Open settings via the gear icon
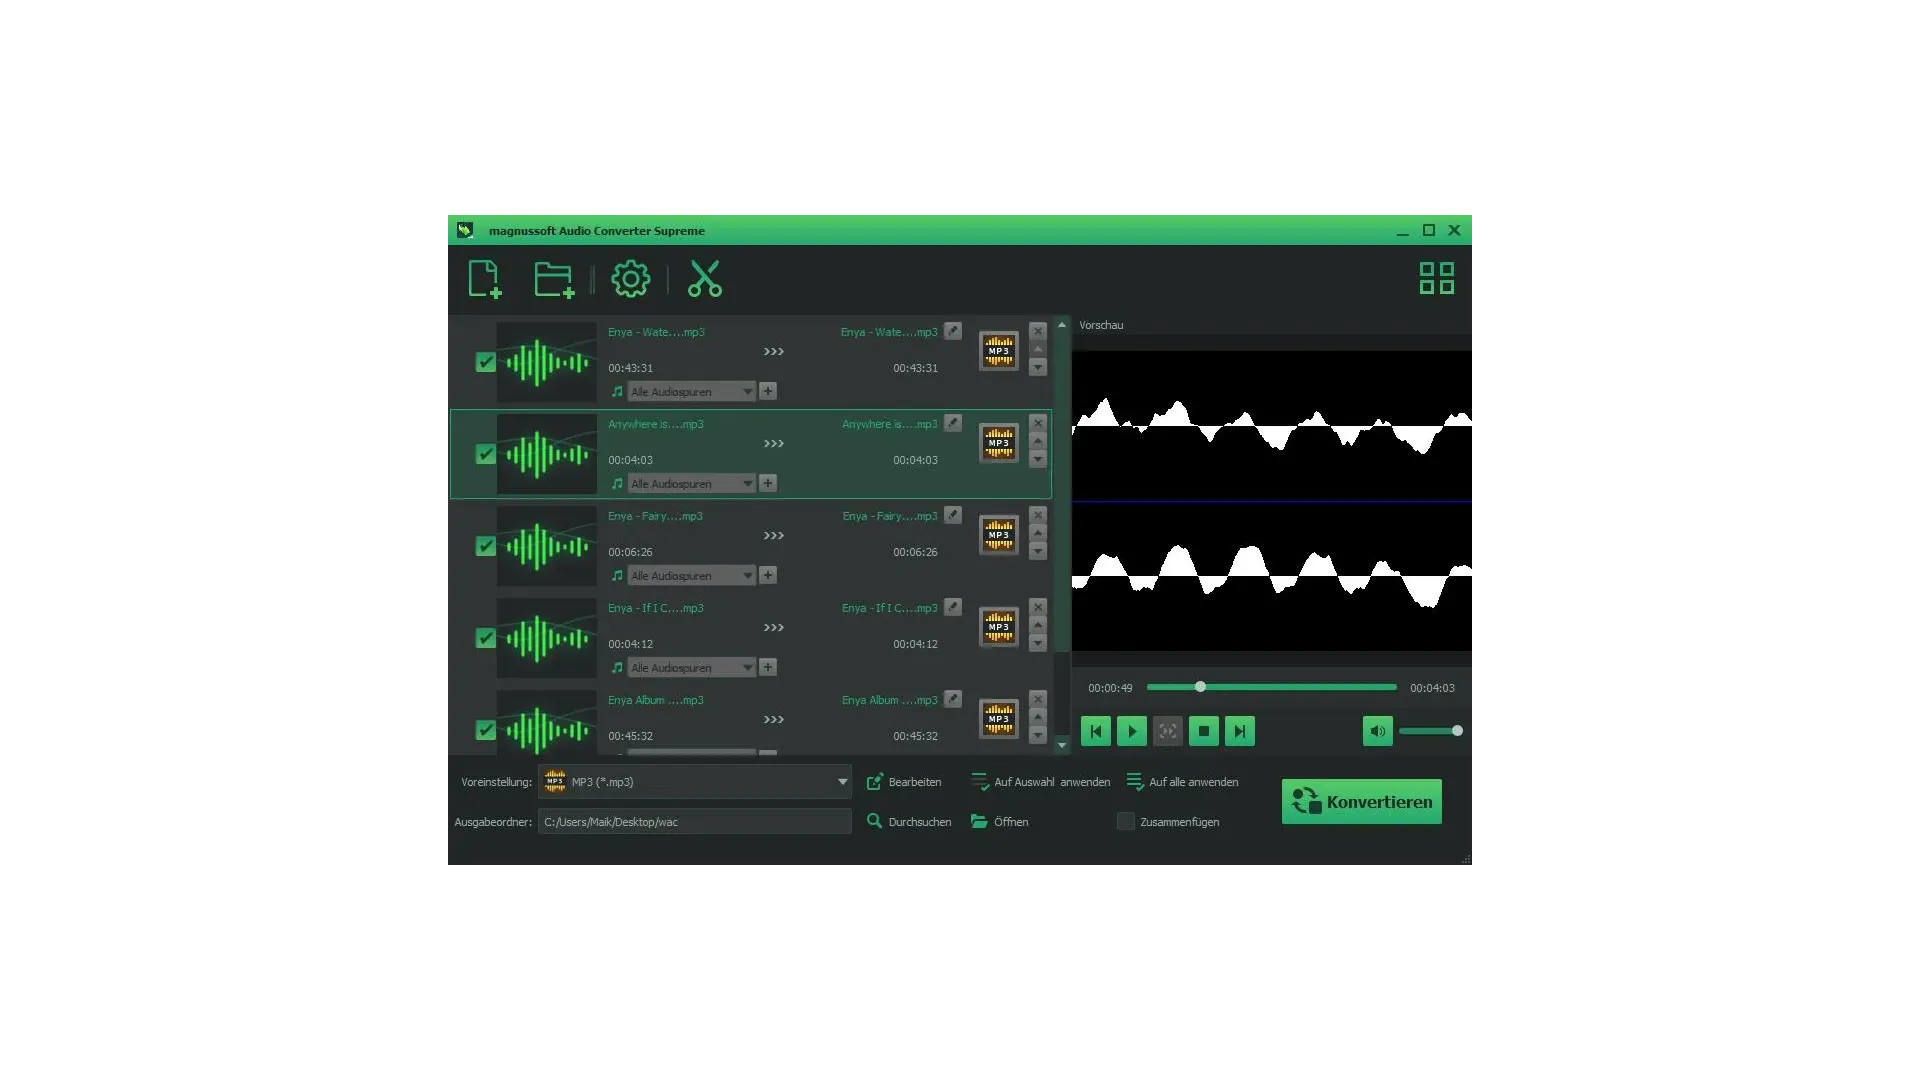The width and height of the screenshot is (1920, 1080). click(630, 279)
